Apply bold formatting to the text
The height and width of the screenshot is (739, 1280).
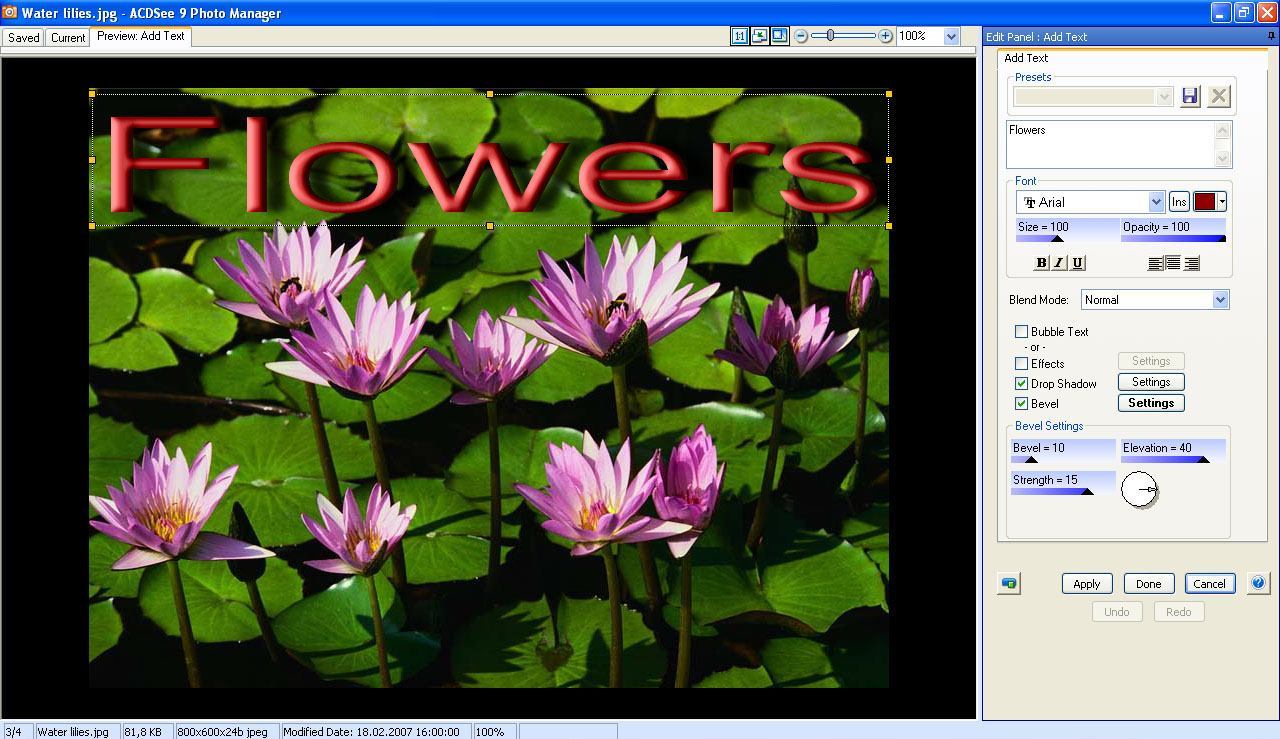1040,262
